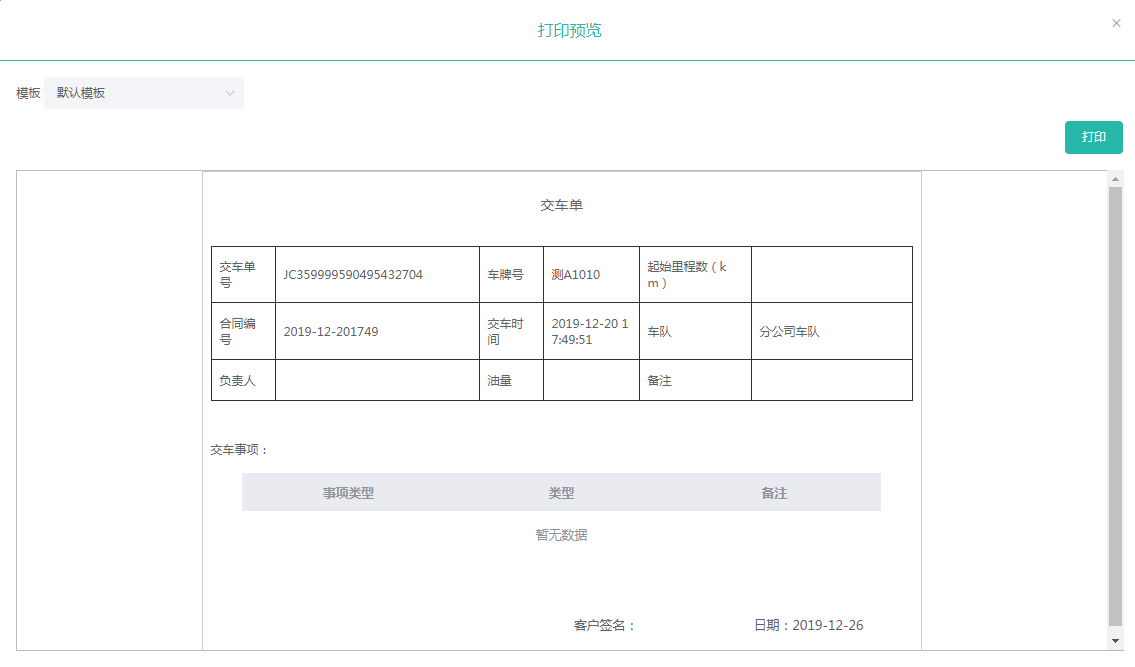Viewport: 1135px width, 667px height.
Task: Click the 交车时间 value cell
Action: [x=590, y=331]
